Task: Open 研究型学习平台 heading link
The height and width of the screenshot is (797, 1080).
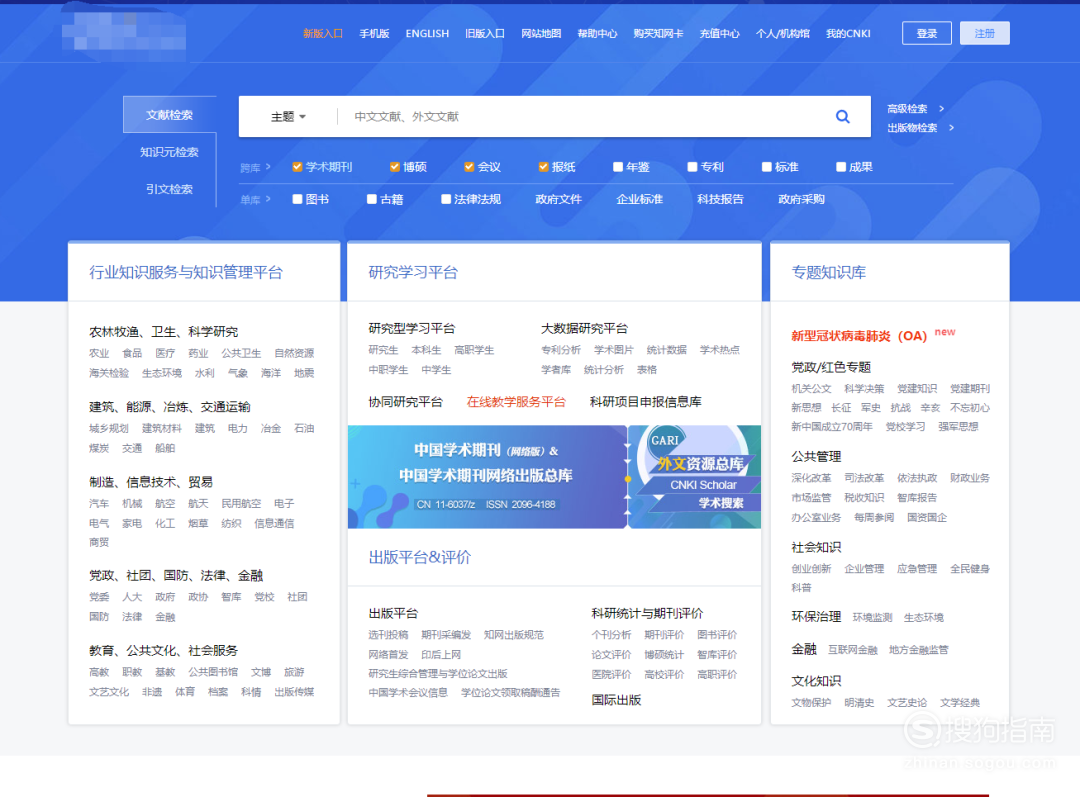Action: pyautogui.click(x=412, y=329)
